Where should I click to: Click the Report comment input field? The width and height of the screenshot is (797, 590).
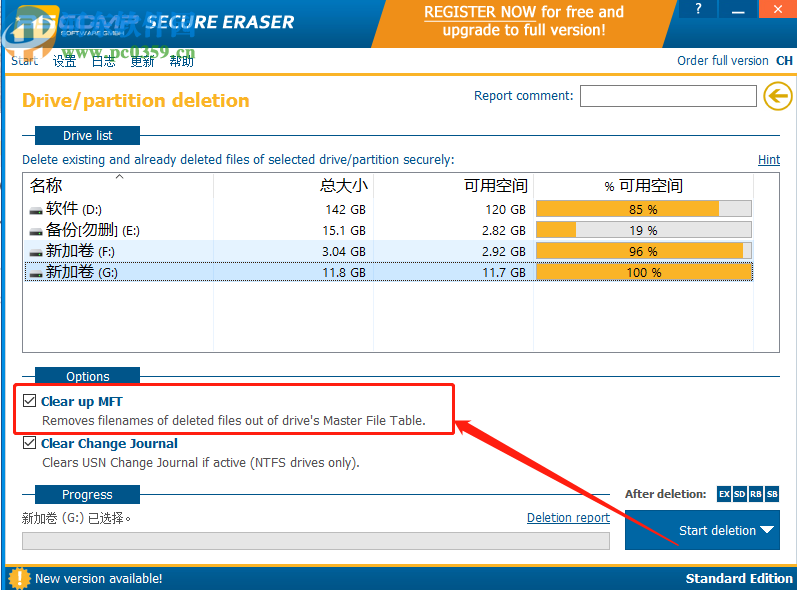click(x=668, y=96)
